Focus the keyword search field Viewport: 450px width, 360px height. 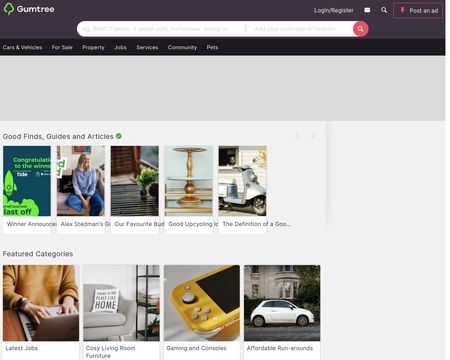coord(162,29)
